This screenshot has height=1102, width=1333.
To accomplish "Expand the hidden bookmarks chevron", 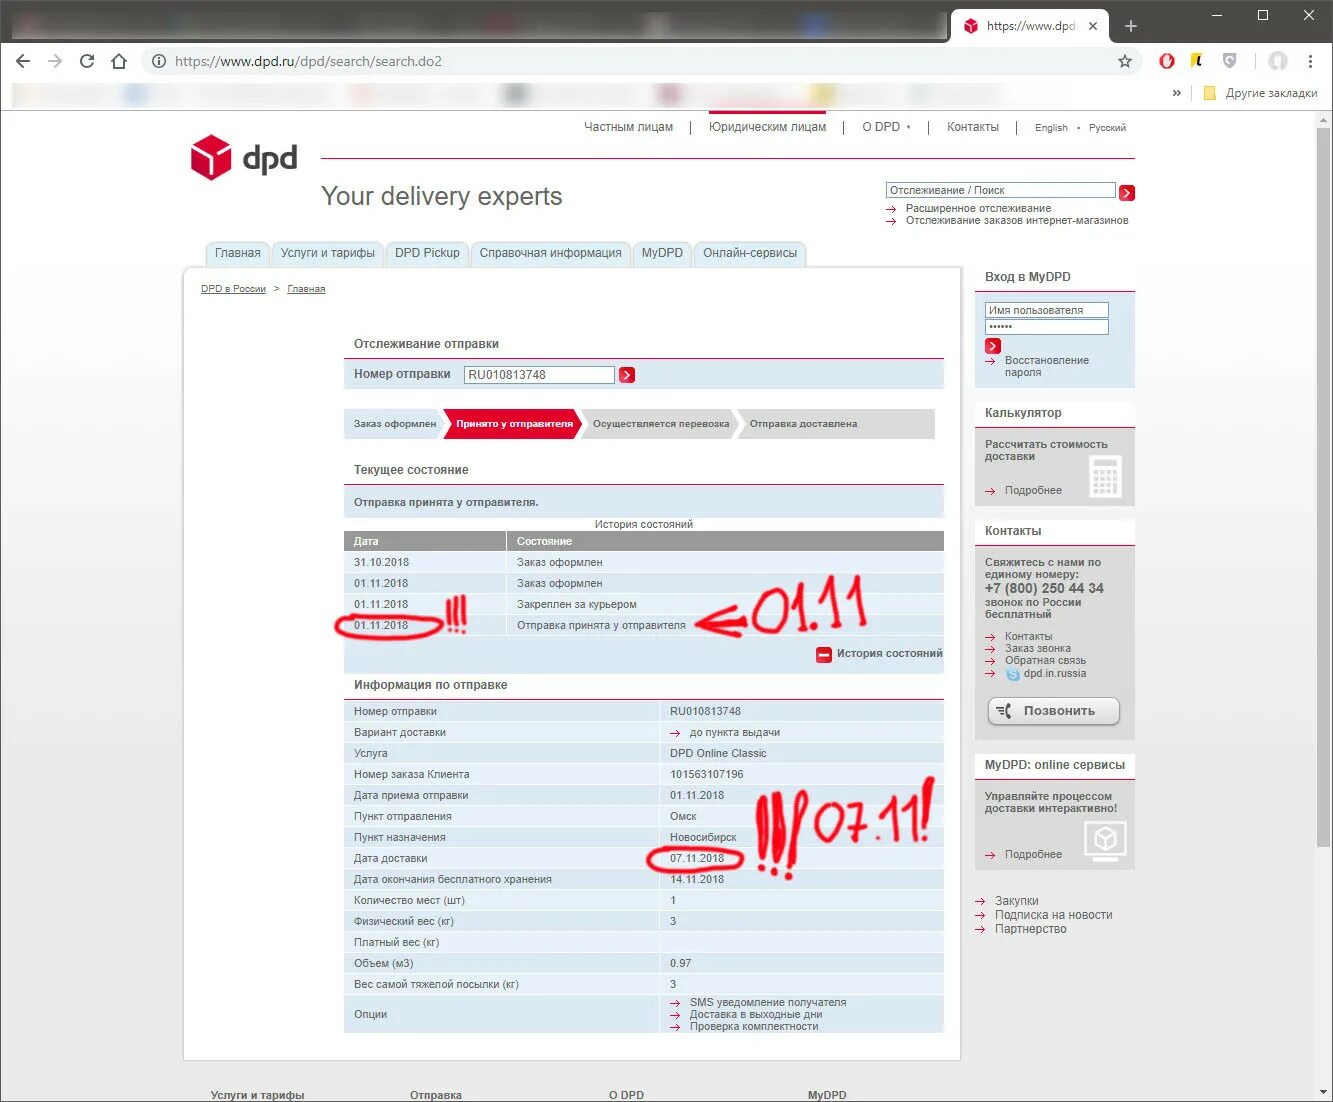I will click(1177, 93).
